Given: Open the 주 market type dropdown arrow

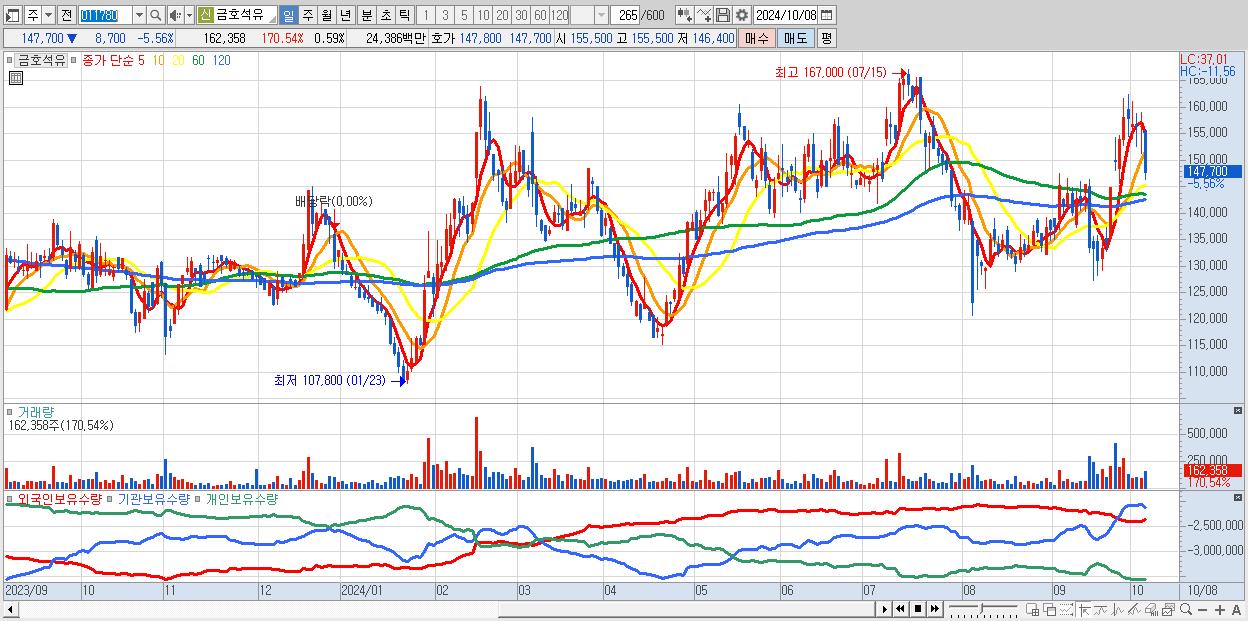Looking at the screenshot, I should click(48, 16).
